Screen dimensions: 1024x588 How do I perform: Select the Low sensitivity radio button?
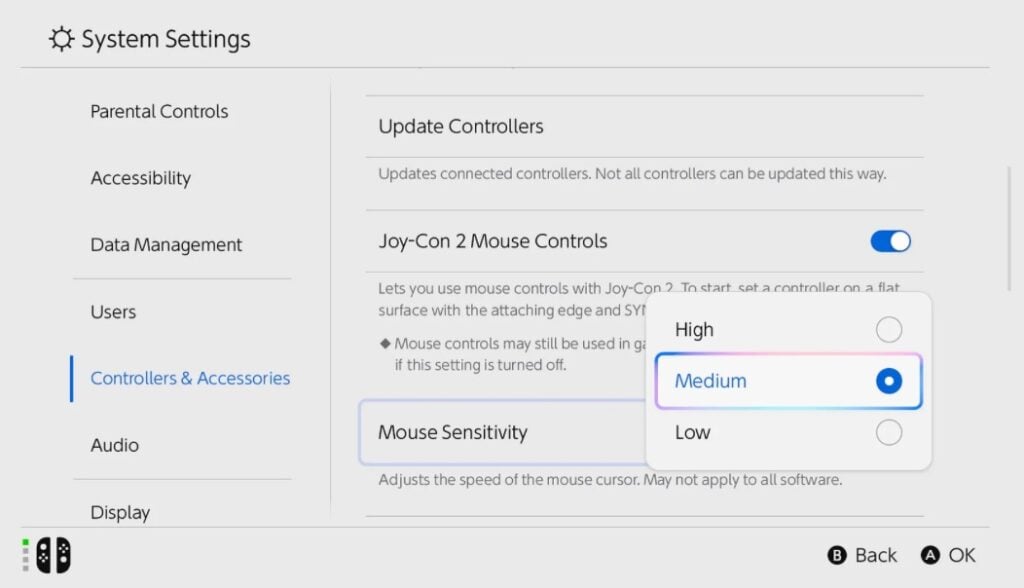[888, 432]
